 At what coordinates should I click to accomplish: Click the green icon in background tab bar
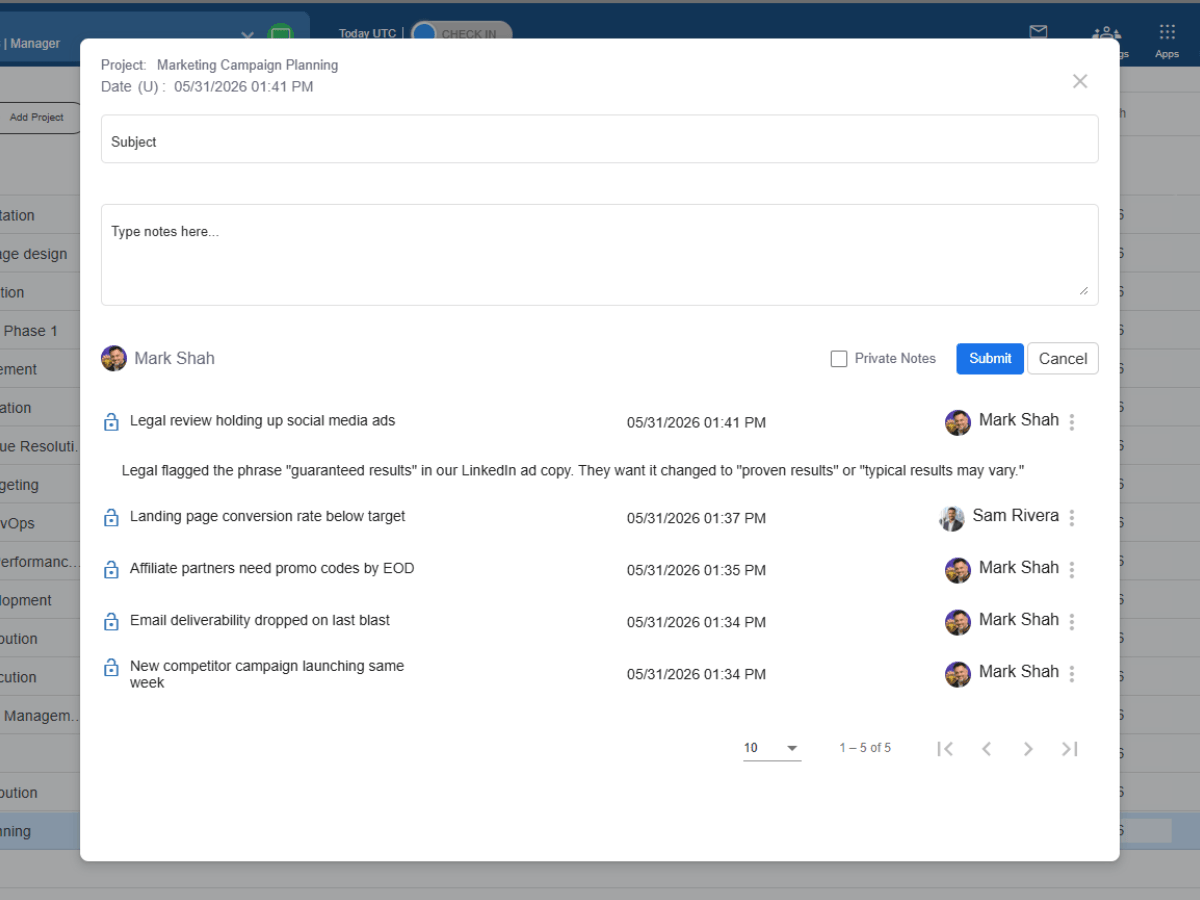(281, 35)
